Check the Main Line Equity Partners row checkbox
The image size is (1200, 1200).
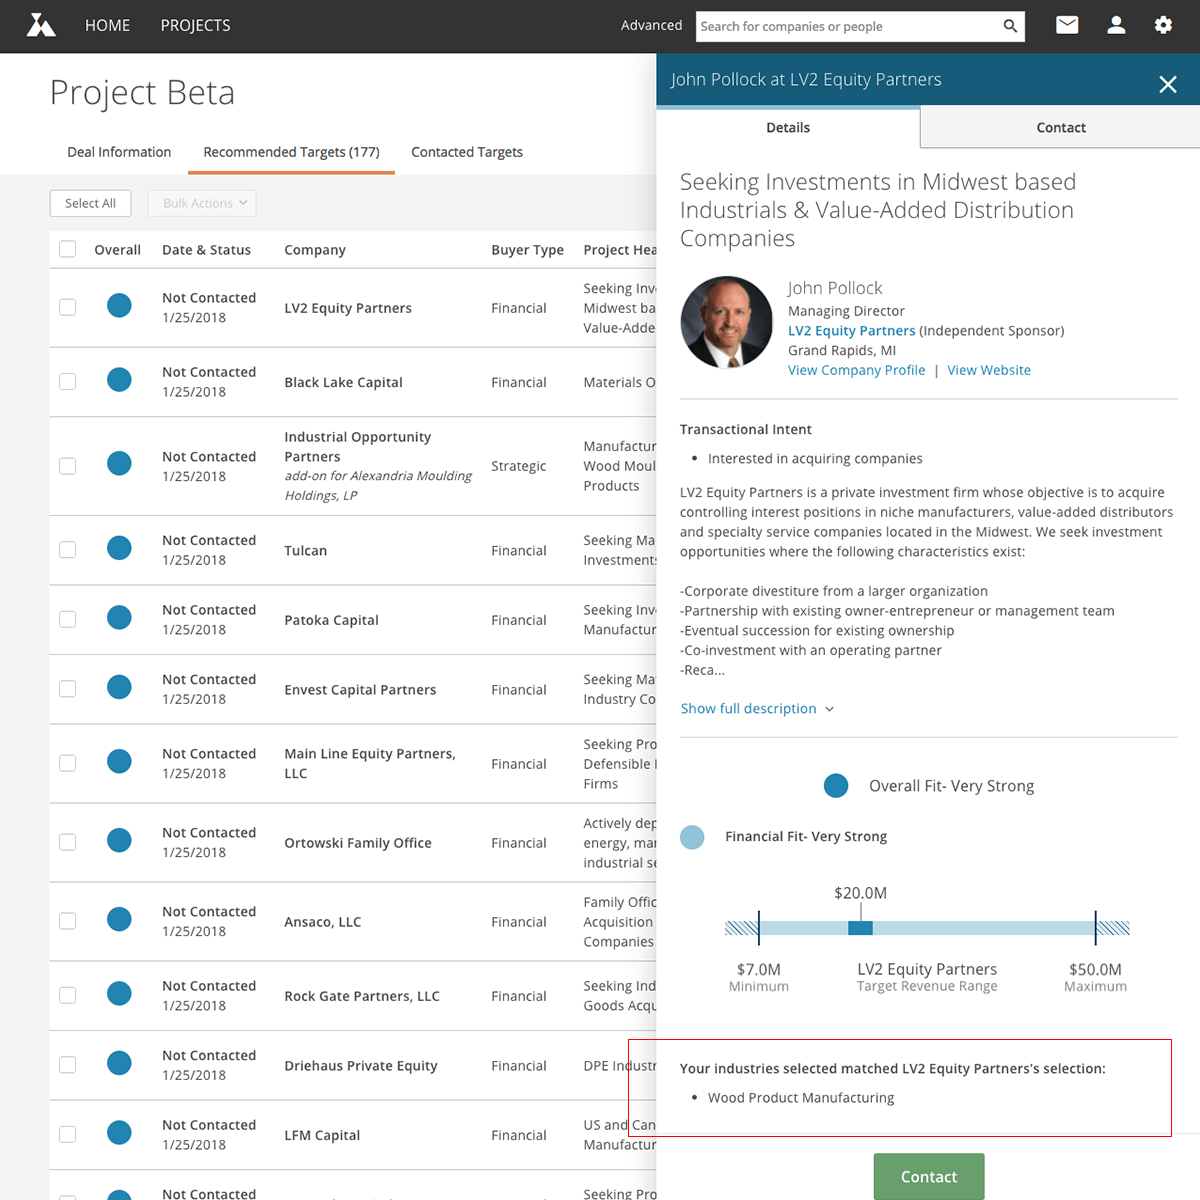point(68,763)
